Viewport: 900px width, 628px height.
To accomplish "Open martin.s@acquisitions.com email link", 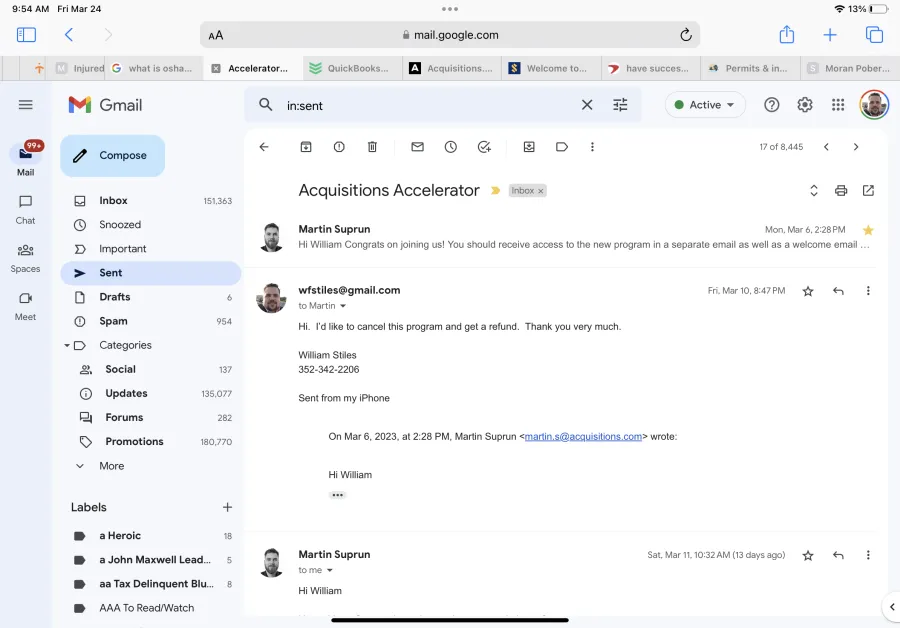I will coord(583,437).
